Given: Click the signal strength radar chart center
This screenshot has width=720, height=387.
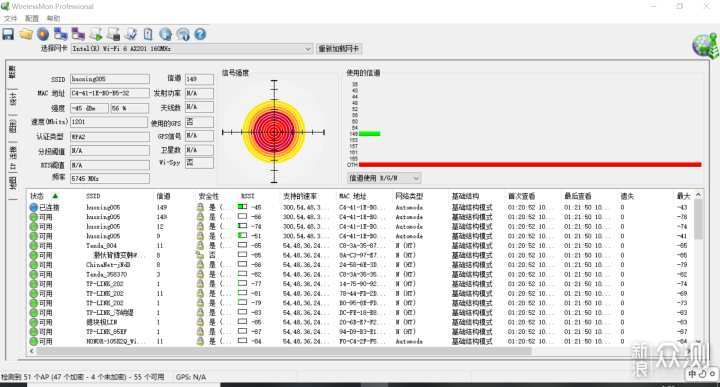Looking at the screenshot, I should tap(274, 132).
